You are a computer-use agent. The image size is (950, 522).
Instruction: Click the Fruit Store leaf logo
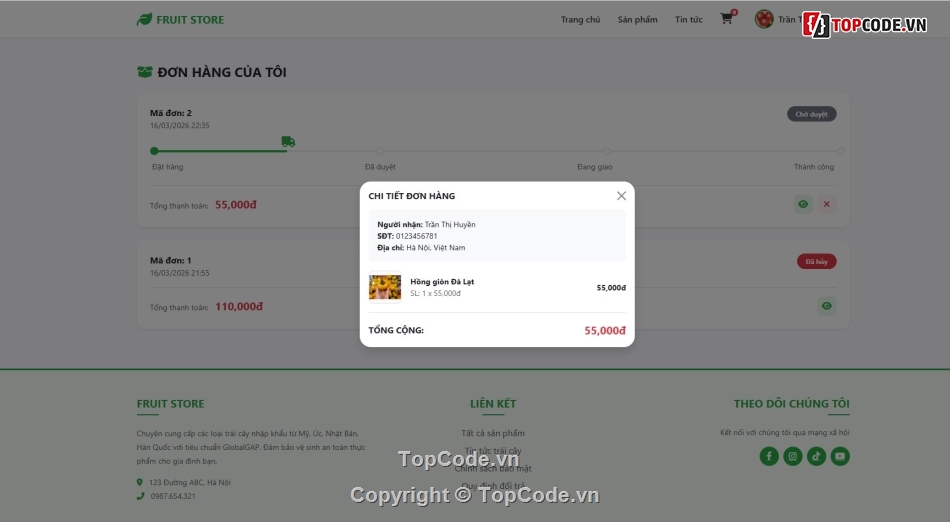click(144, 19)
